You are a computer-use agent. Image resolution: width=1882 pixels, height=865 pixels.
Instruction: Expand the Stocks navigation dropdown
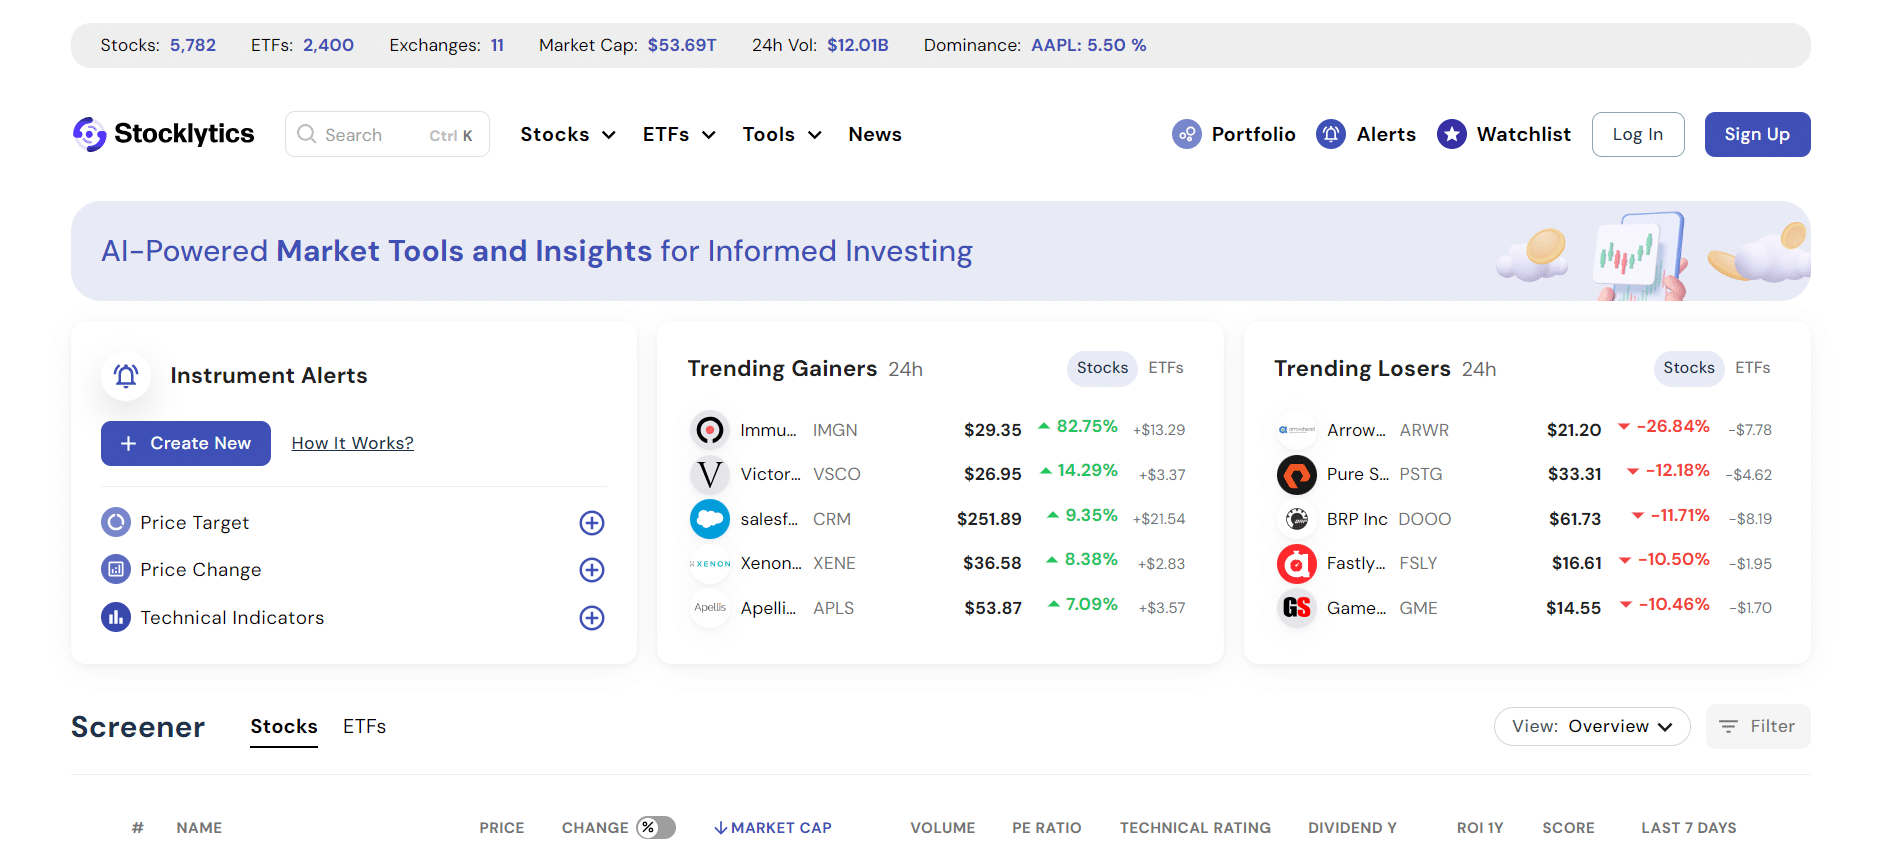[x=567, y=135]
